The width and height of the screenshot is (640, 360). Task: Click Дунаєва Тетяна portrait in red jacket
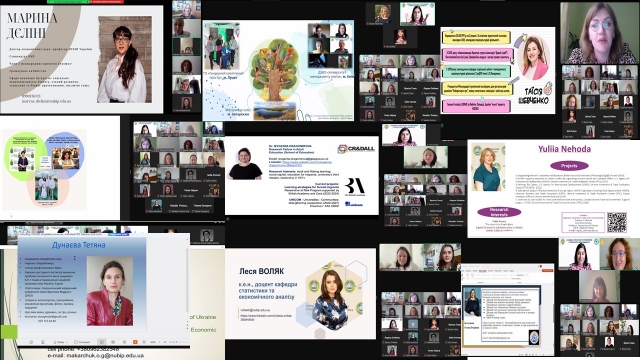pyautogui.click(x=110, y=291)
